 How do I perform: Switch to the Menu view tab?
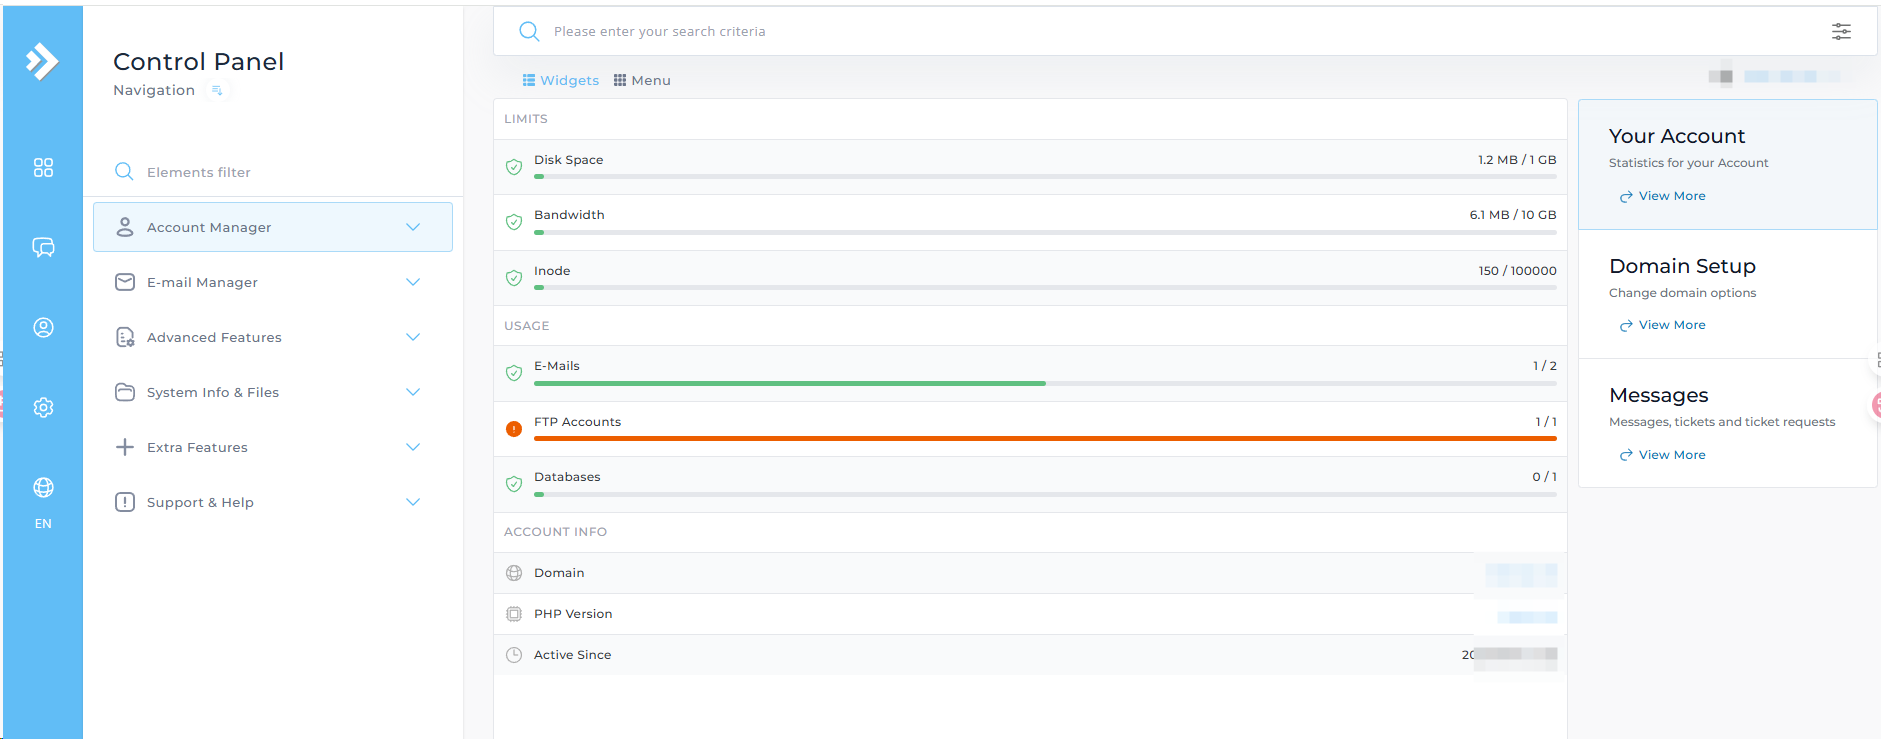(642, 80)
